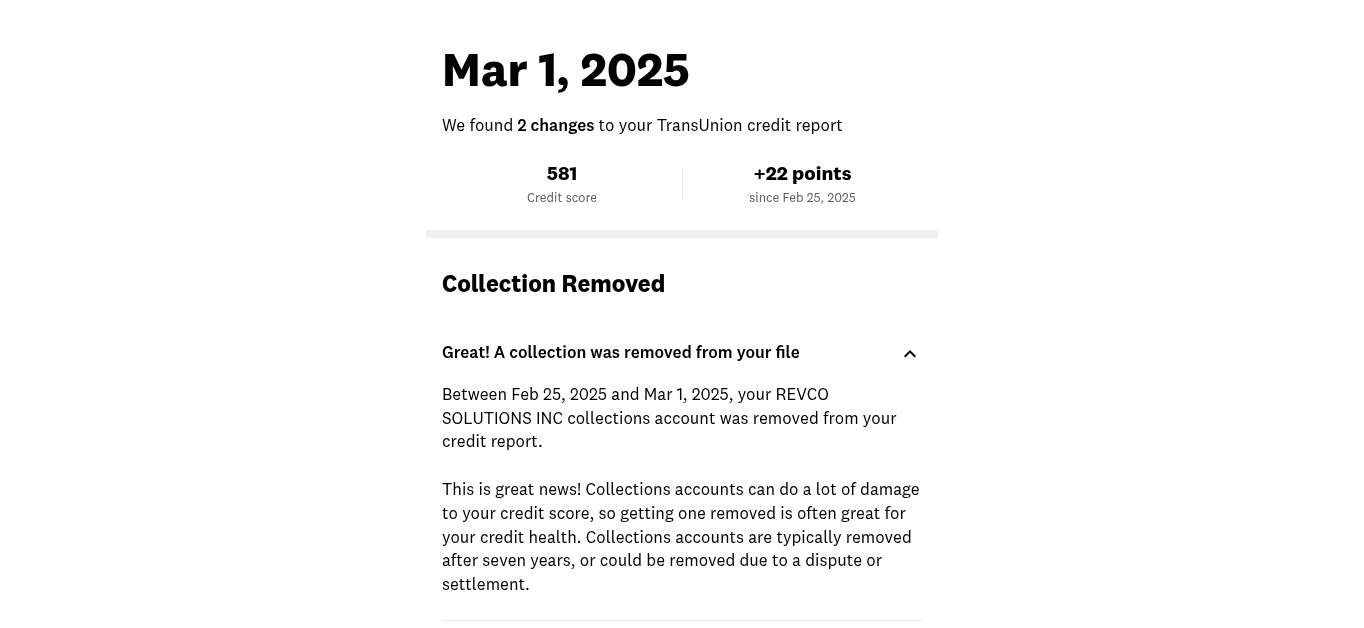The height and width of the screenshot is (628, 1364).
Task: Click the 'Great! A collection was removed' header
Action: click(x=621, y=352)
